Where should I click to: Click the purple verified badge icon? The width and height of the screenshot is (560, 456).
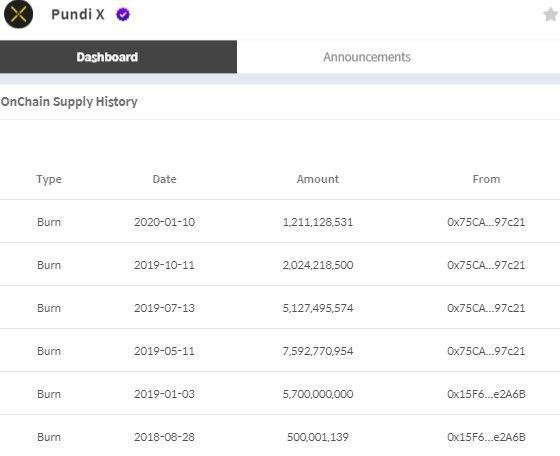(x=123, y=15)
